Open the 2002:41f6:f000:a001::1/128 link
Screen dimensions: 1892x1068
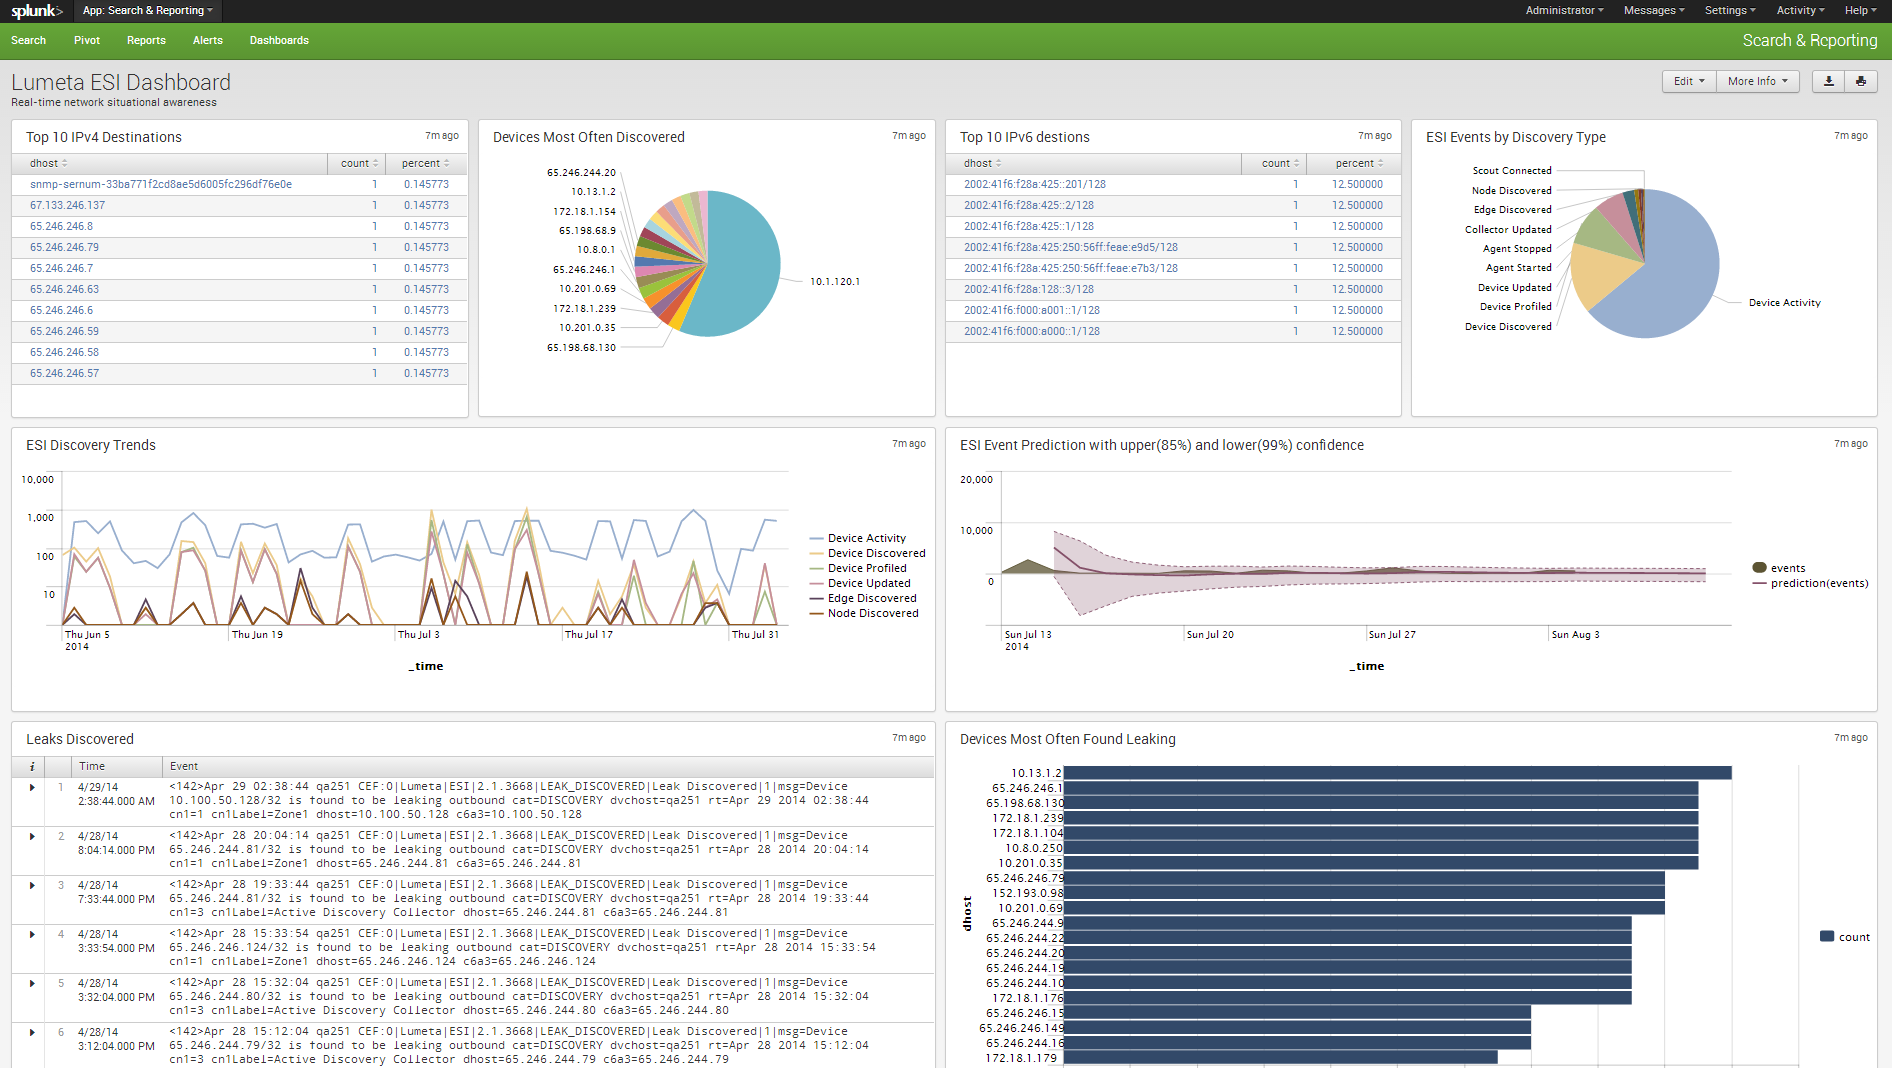point(1032,310)
